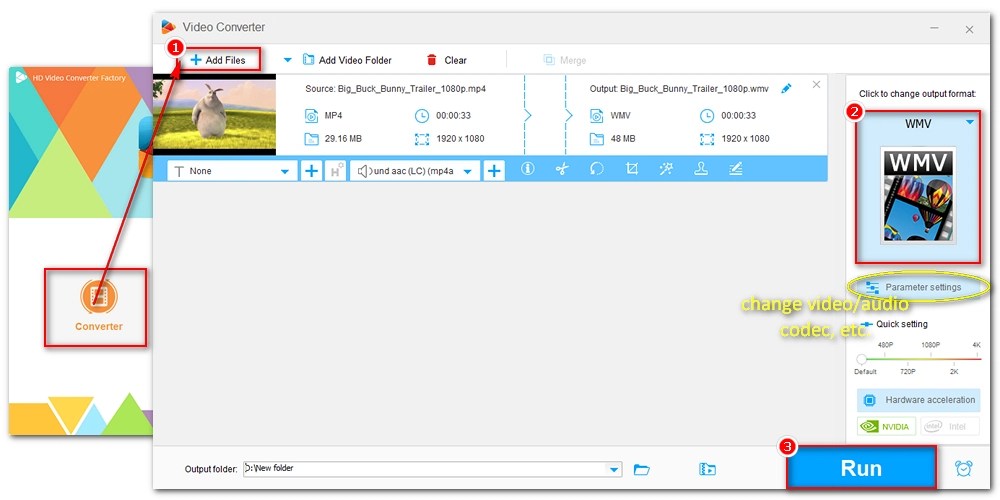Click the WMV output format image

click(918, 195)
